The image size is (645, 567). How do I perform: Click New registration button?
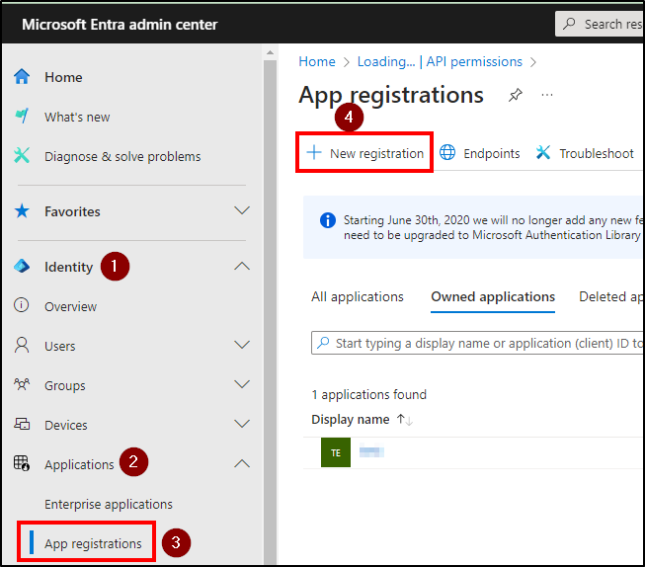tap(364, 152)
